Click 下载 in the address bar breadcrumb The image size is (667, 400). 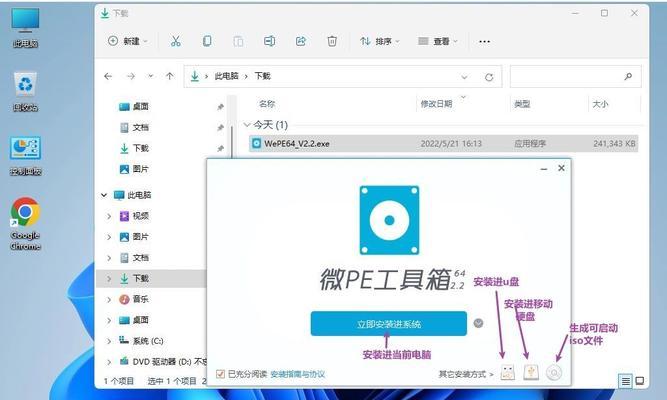coord(262,76)
